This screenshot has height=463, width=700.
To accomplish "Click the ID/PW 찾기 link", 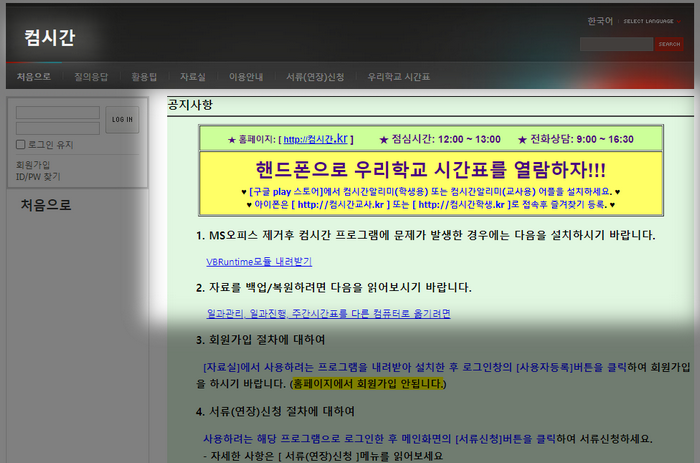I will 38,176.
